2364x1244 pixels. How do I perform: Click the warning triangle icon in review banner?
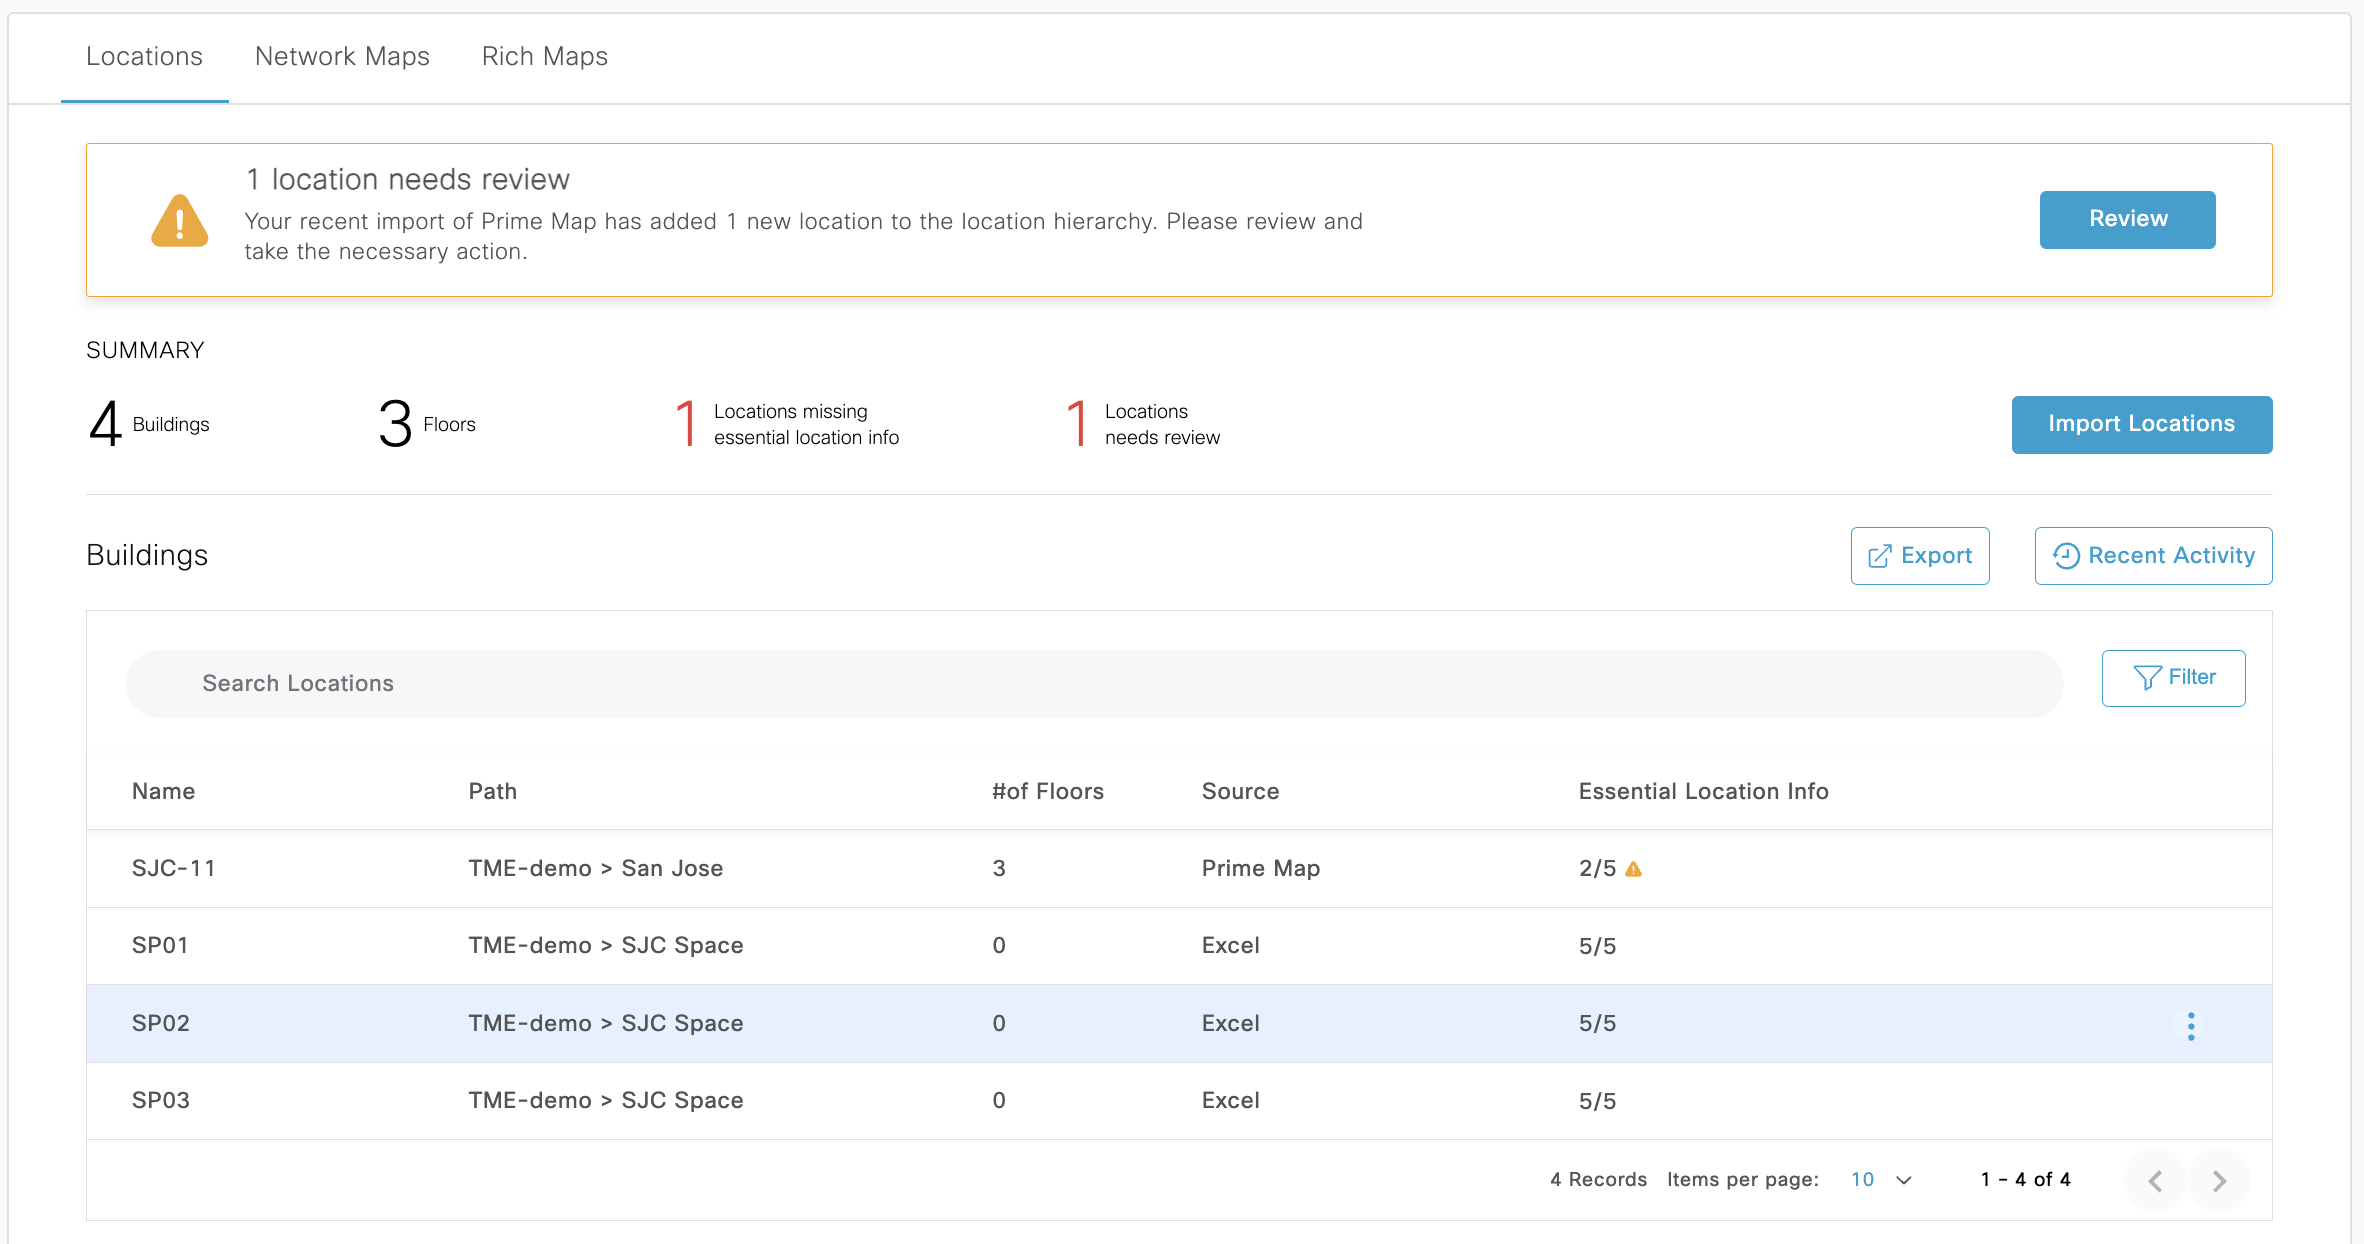click(x=180, y=221)
